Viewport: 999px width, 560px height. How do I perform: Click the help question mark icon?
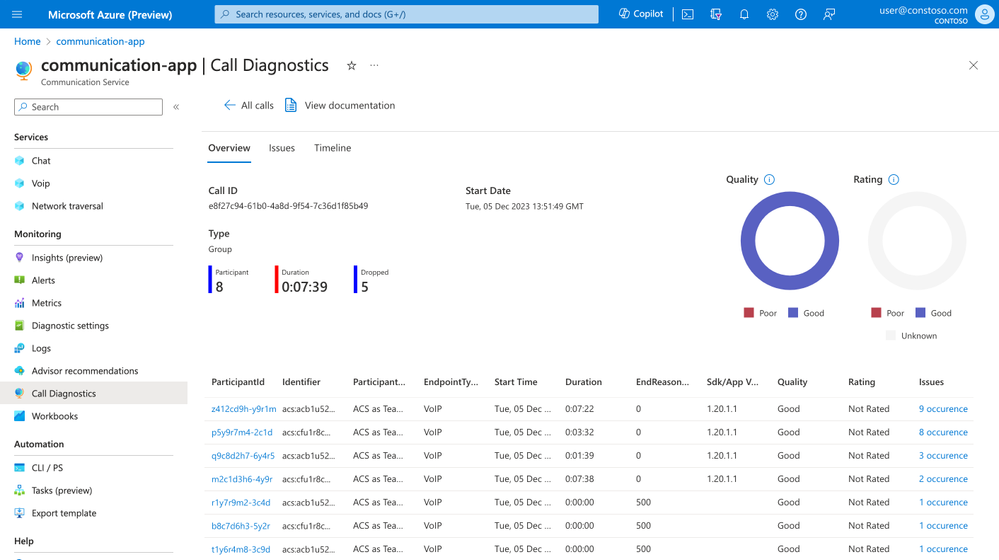pyautogui.click(x=800, y=14)
